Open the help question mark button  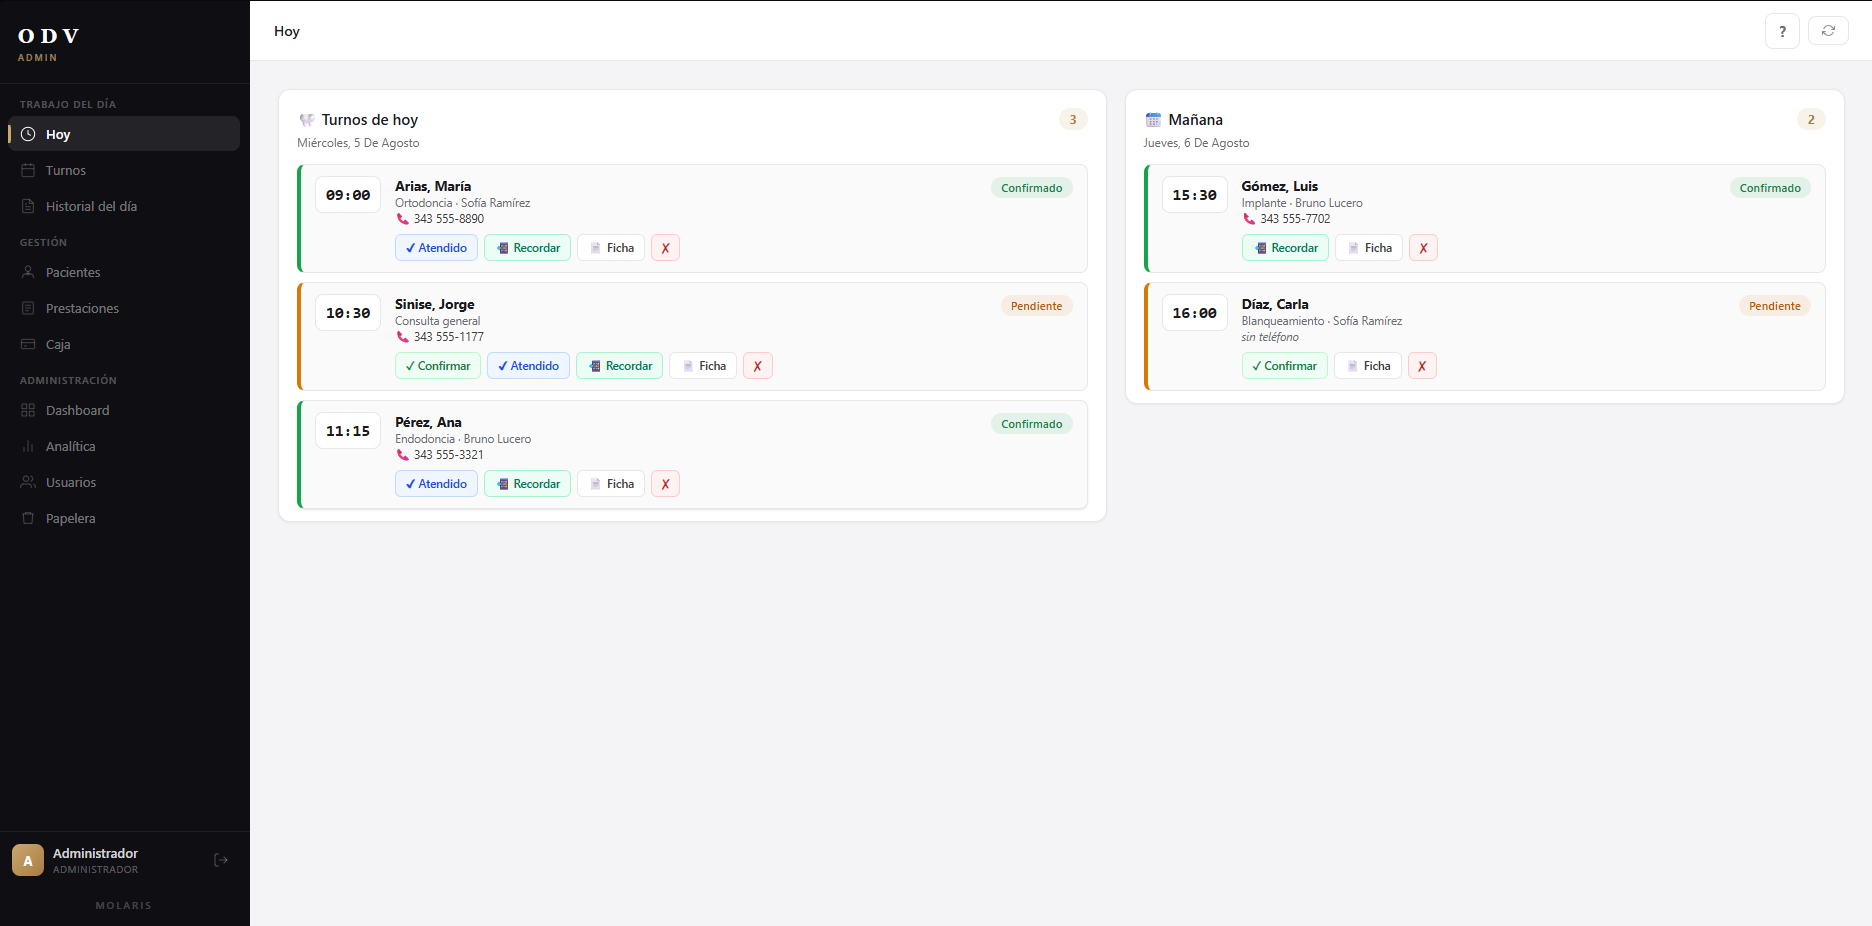[x=1782, y=31]
